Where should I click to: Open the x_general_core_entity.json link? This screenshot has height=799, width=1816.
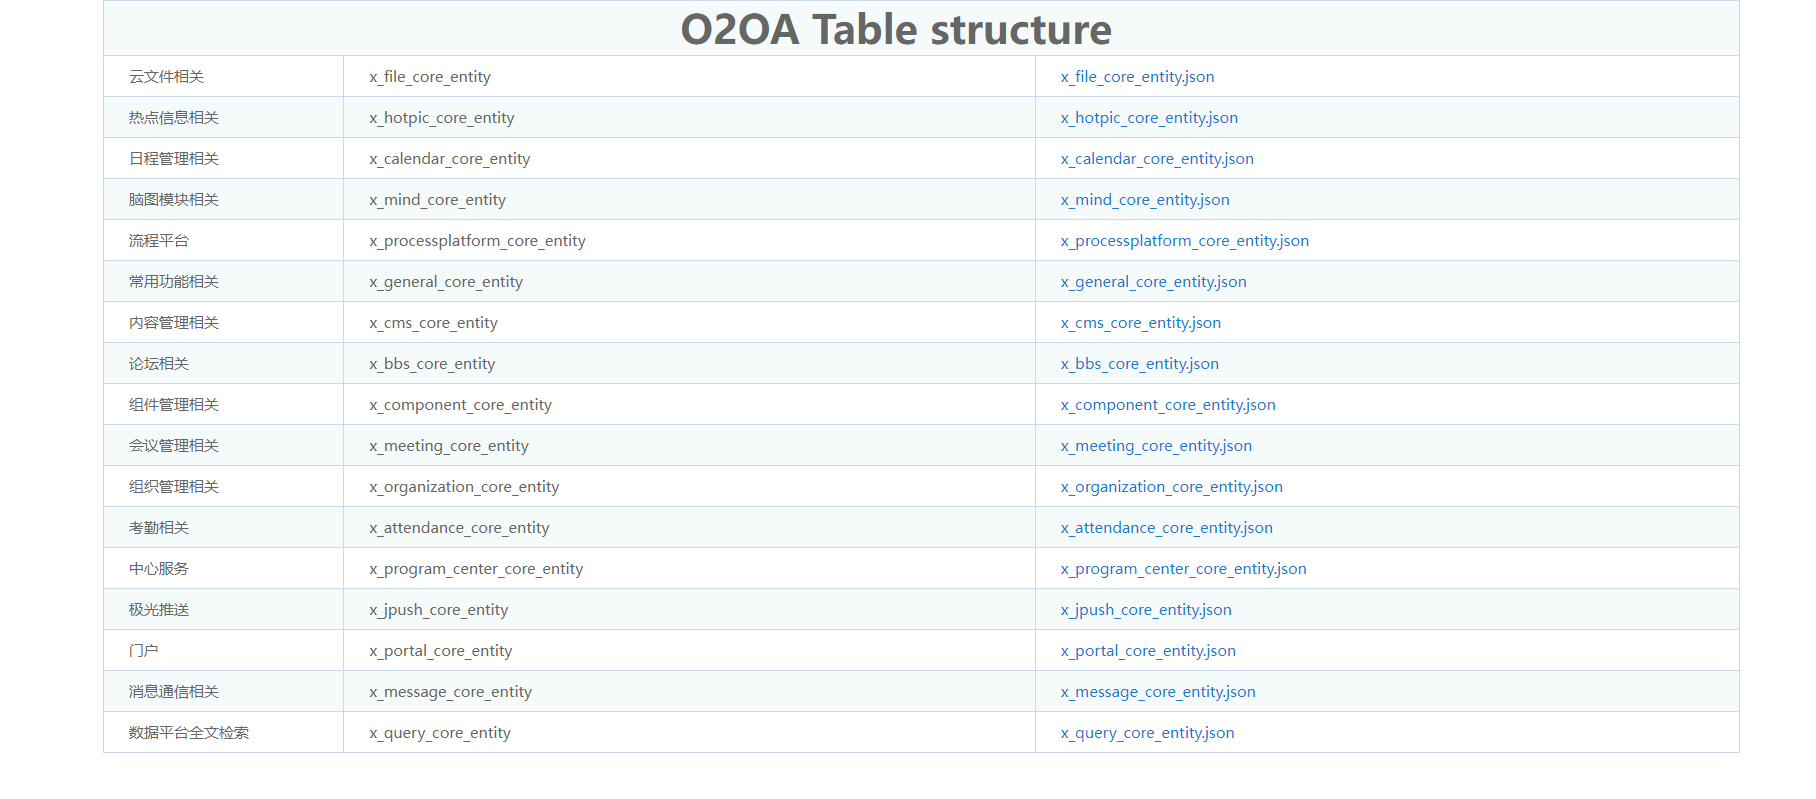coord(1153,282)
